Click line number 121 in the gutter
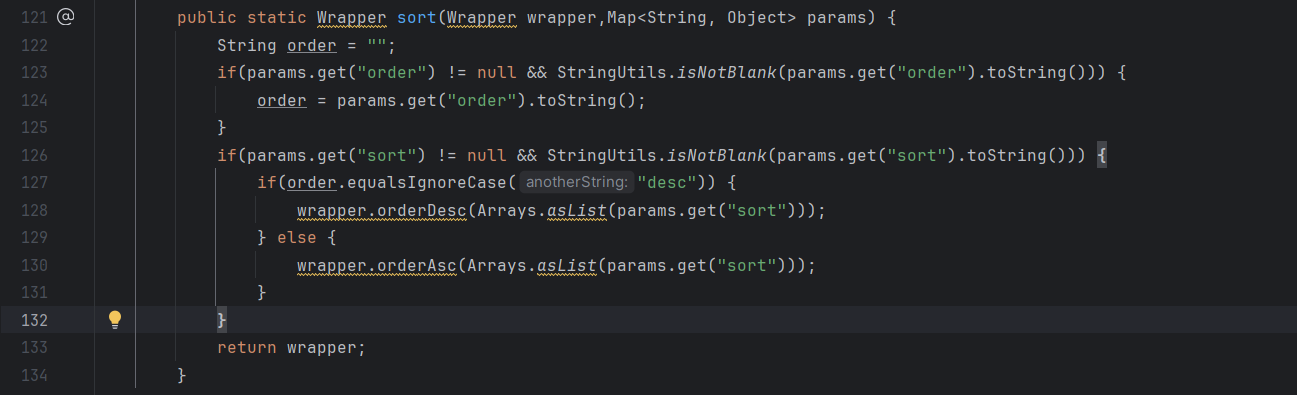The image size is (1297, 395). (33, 18)
